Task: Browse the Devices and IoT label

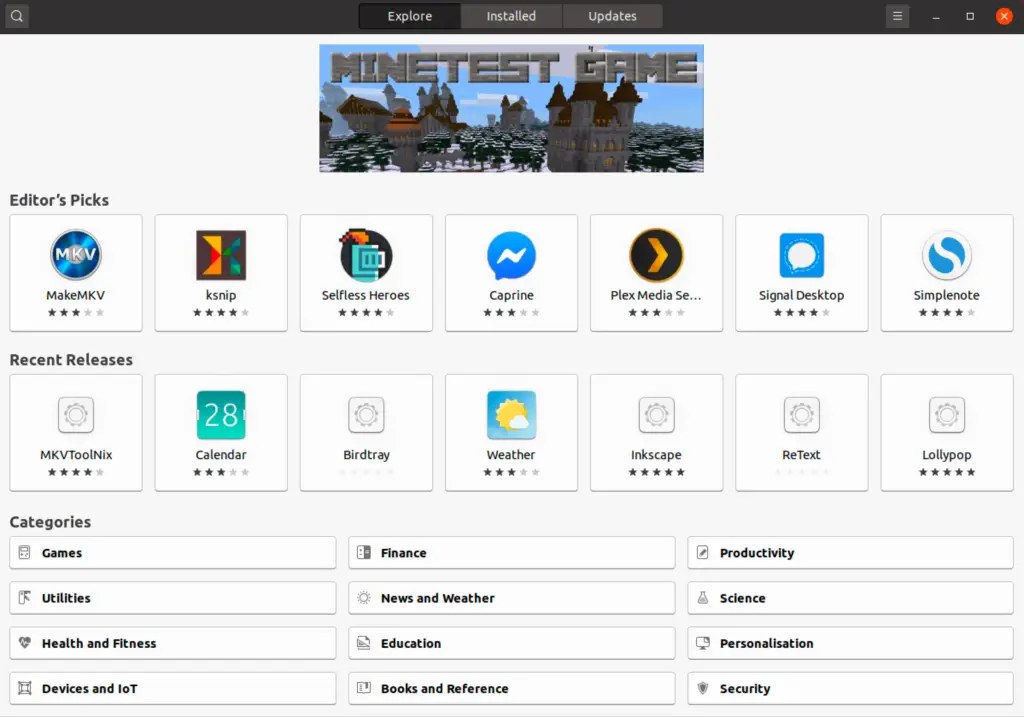Action: pos(89,688)
